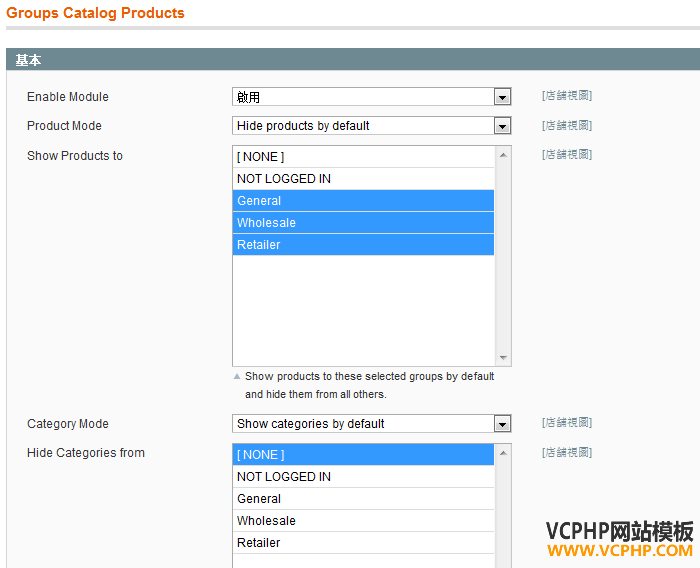Select NOT LOGGED IN in Hide Categories from list
The height and width of the screenshot is (568, 700).
coord(363,476)
